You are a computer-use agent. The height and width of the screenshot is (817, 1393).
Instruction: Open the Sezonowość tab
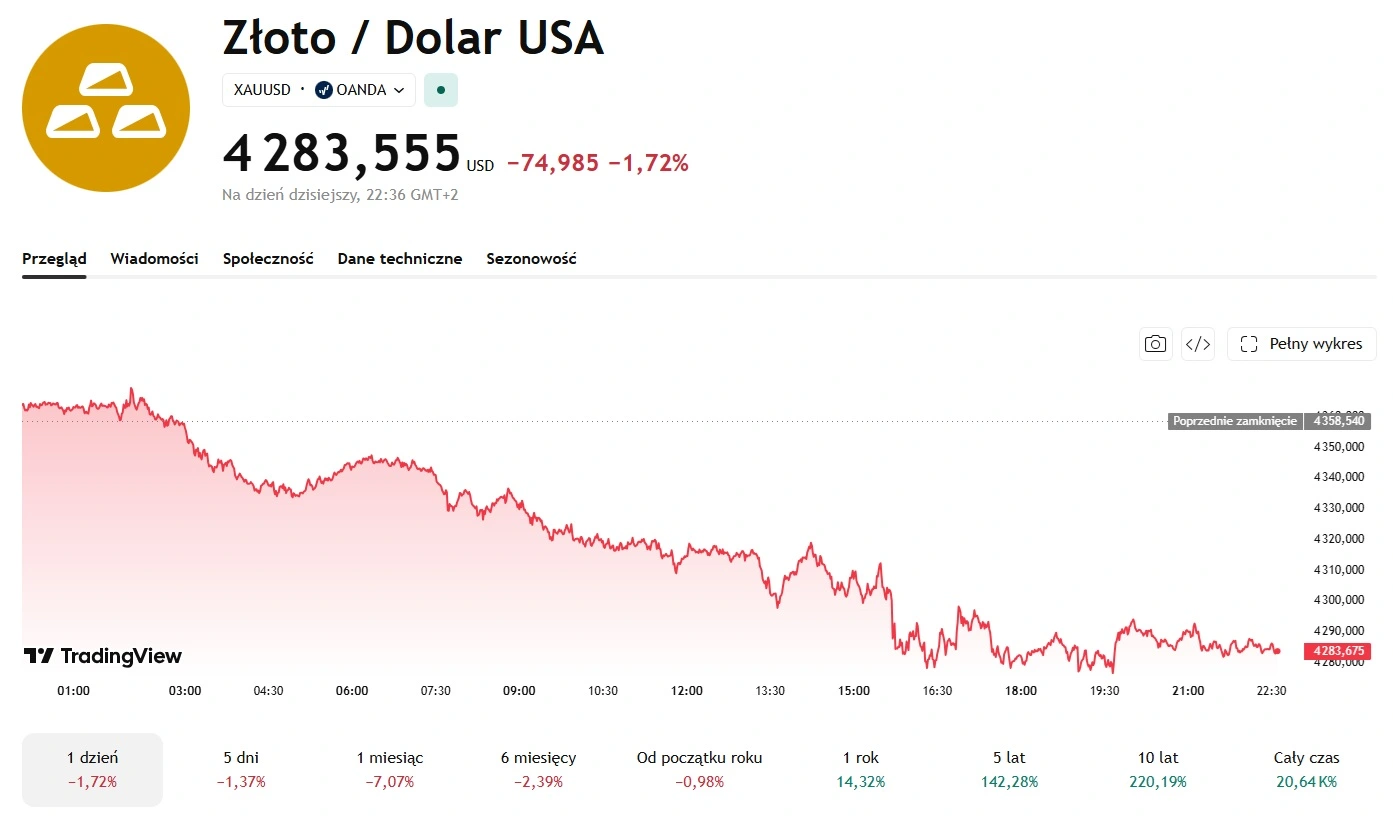click(x=531, y=258)
